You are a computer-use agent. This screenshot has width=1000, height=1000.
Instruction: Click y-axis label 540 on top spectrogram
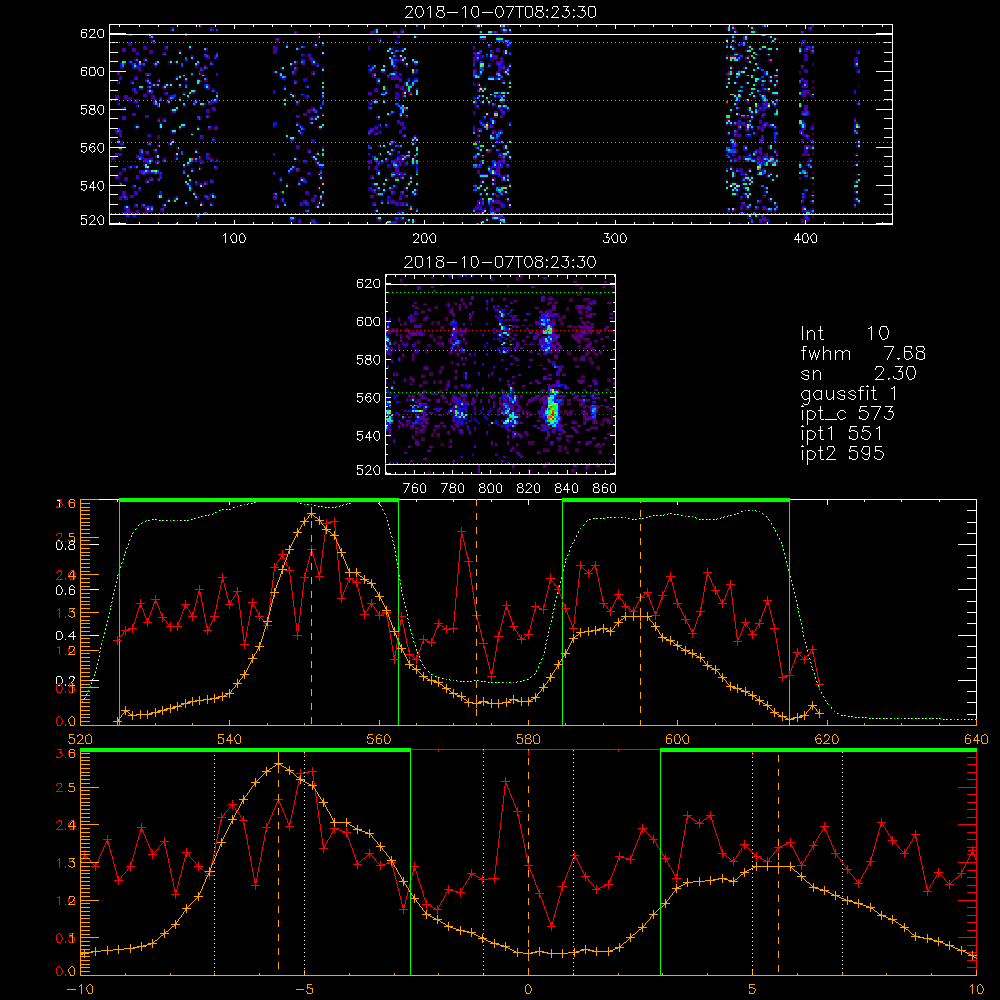coord(92,186)
